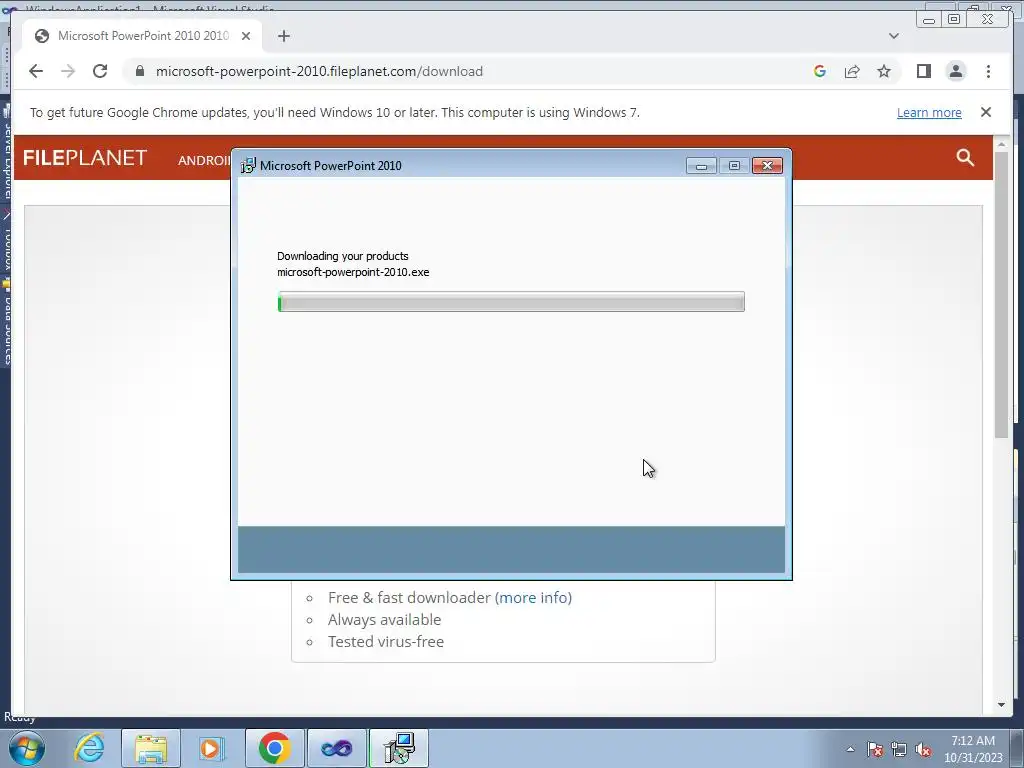The image size is (1024, 768).
Task: Open the 'more info' link
Action: (x=534, y=598)
